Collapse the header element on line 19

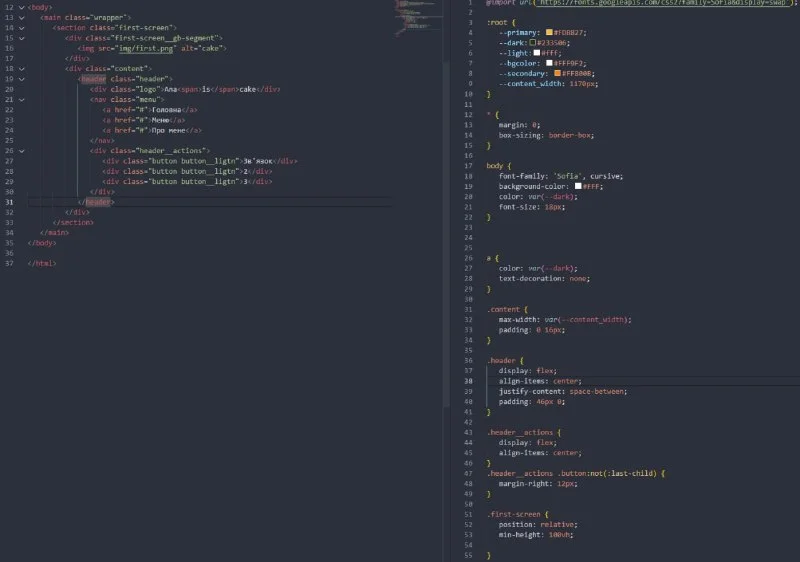point(22,78)
